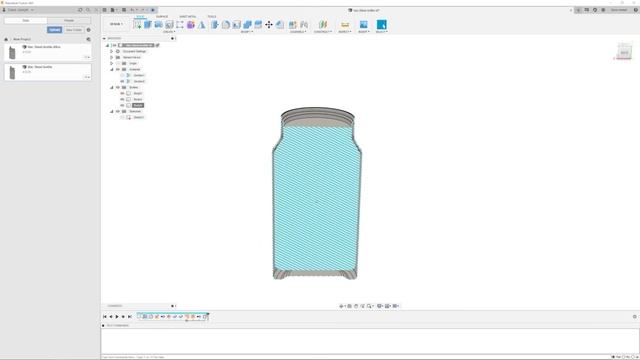
Task: Click the blue Select tool icon
Action: [x=382, y=24]
